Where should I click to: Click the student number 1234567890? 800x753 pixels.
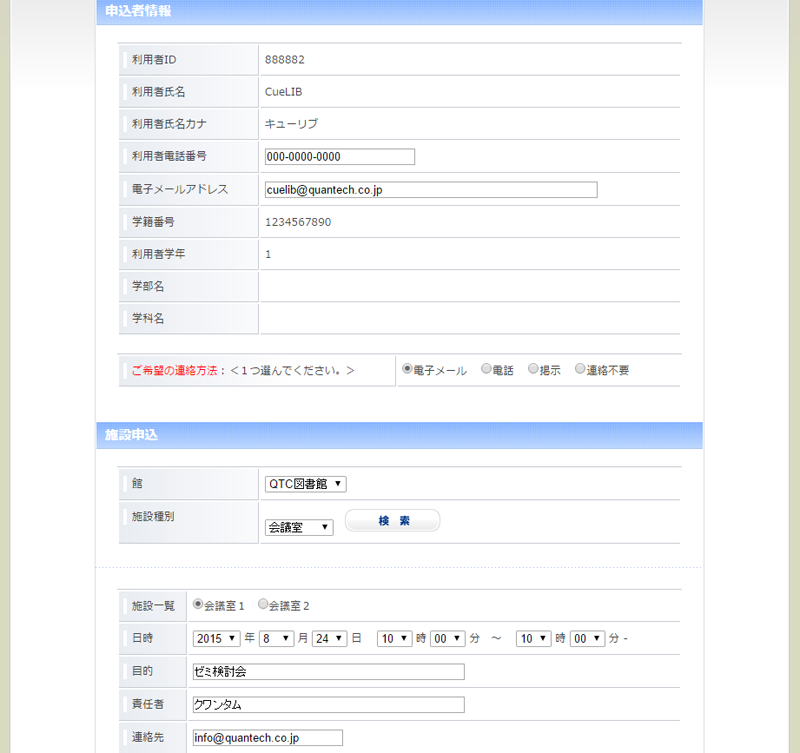pyautogui.click(x=298, y=222)
